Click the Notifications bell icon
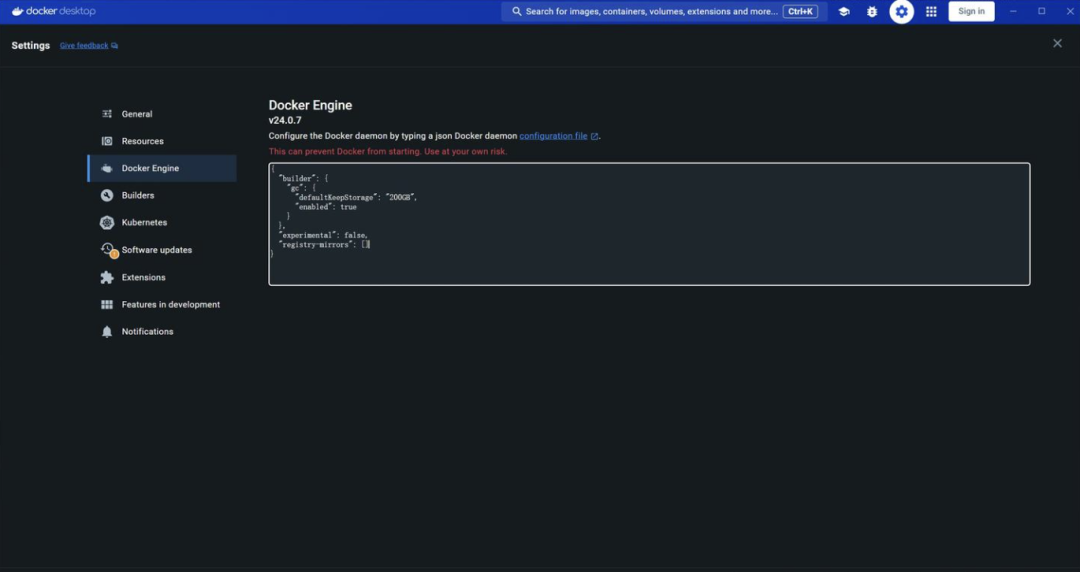Screen dimensions: 1080x572 coord(107,331)
